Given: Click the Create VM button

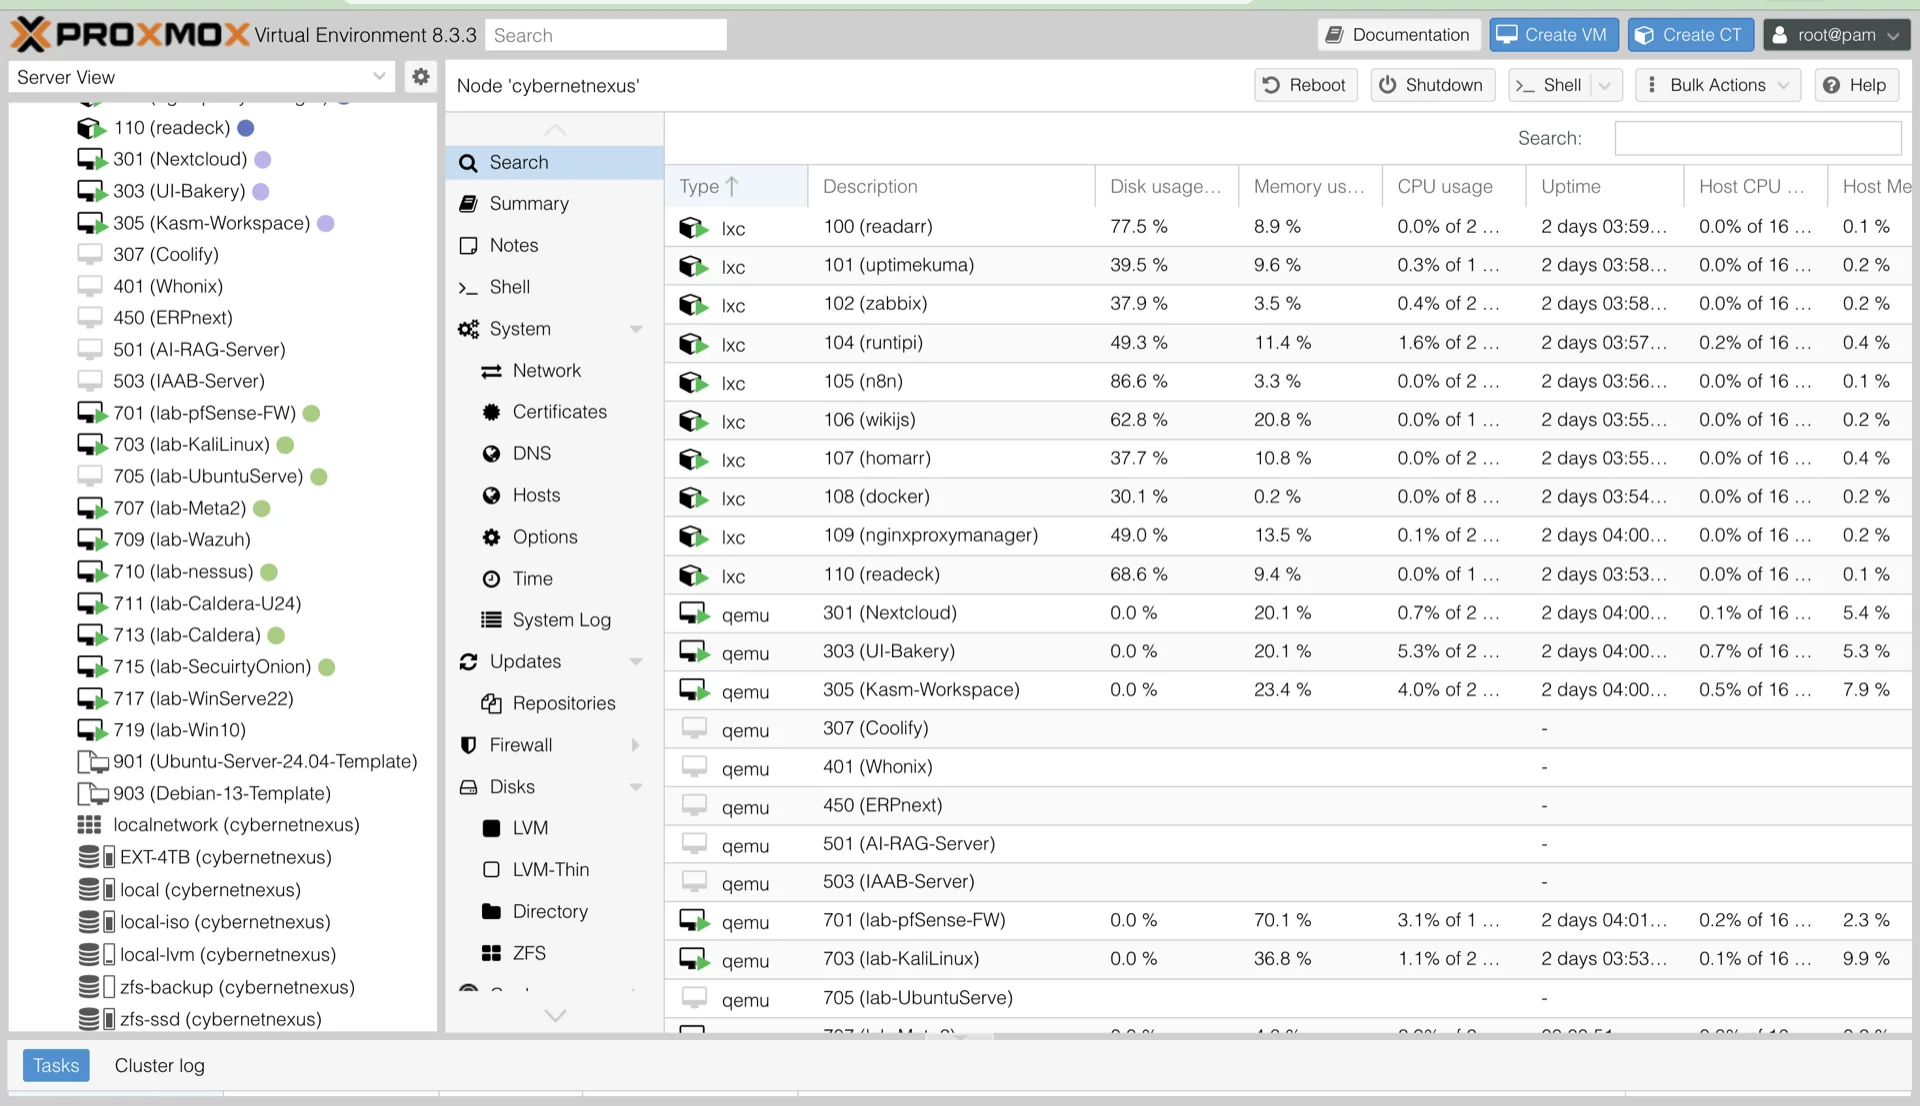Looking at the screenshot, I should (x=1553, y=34).
